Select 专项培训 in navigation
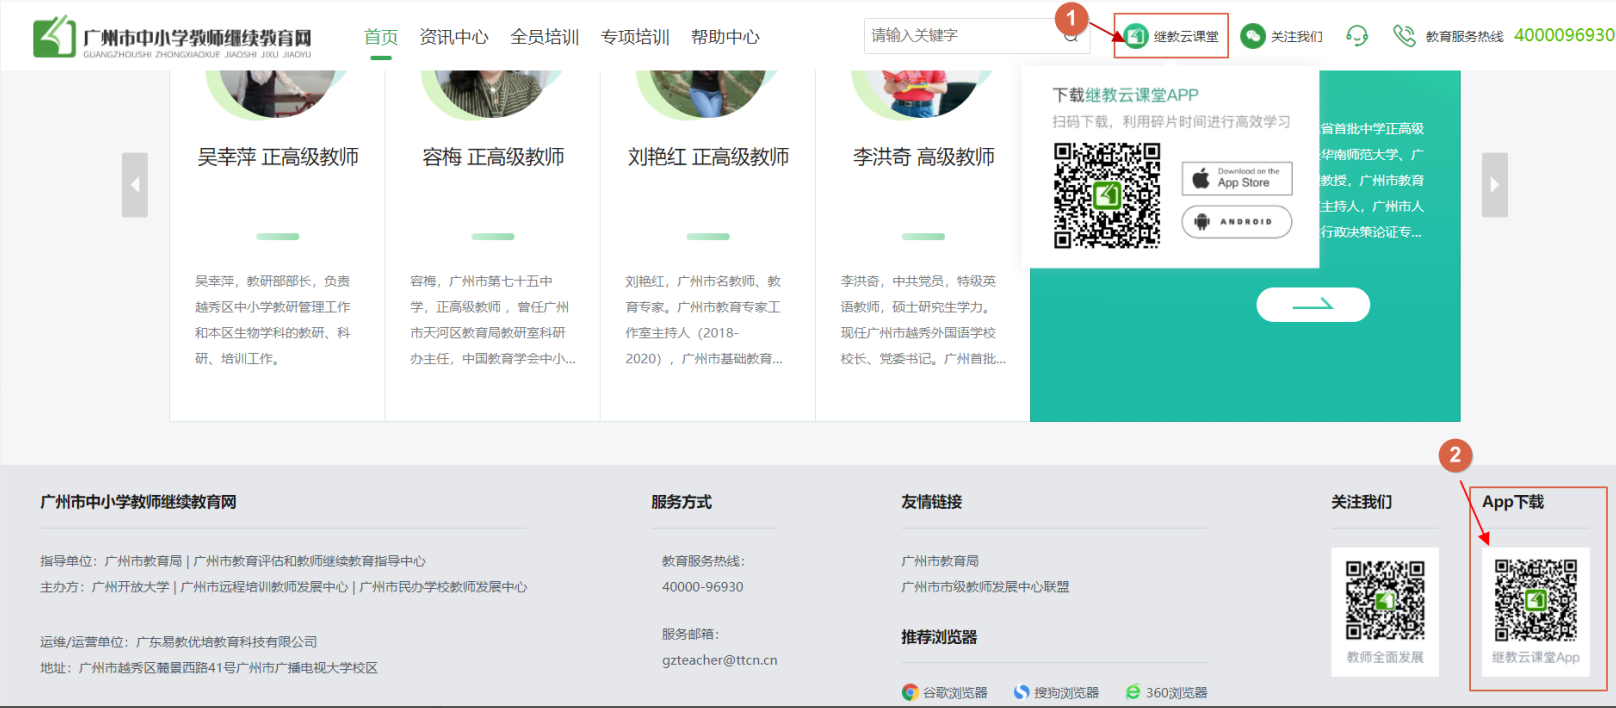The width and height of the screenshot is (1616, 708). point(635,37)
